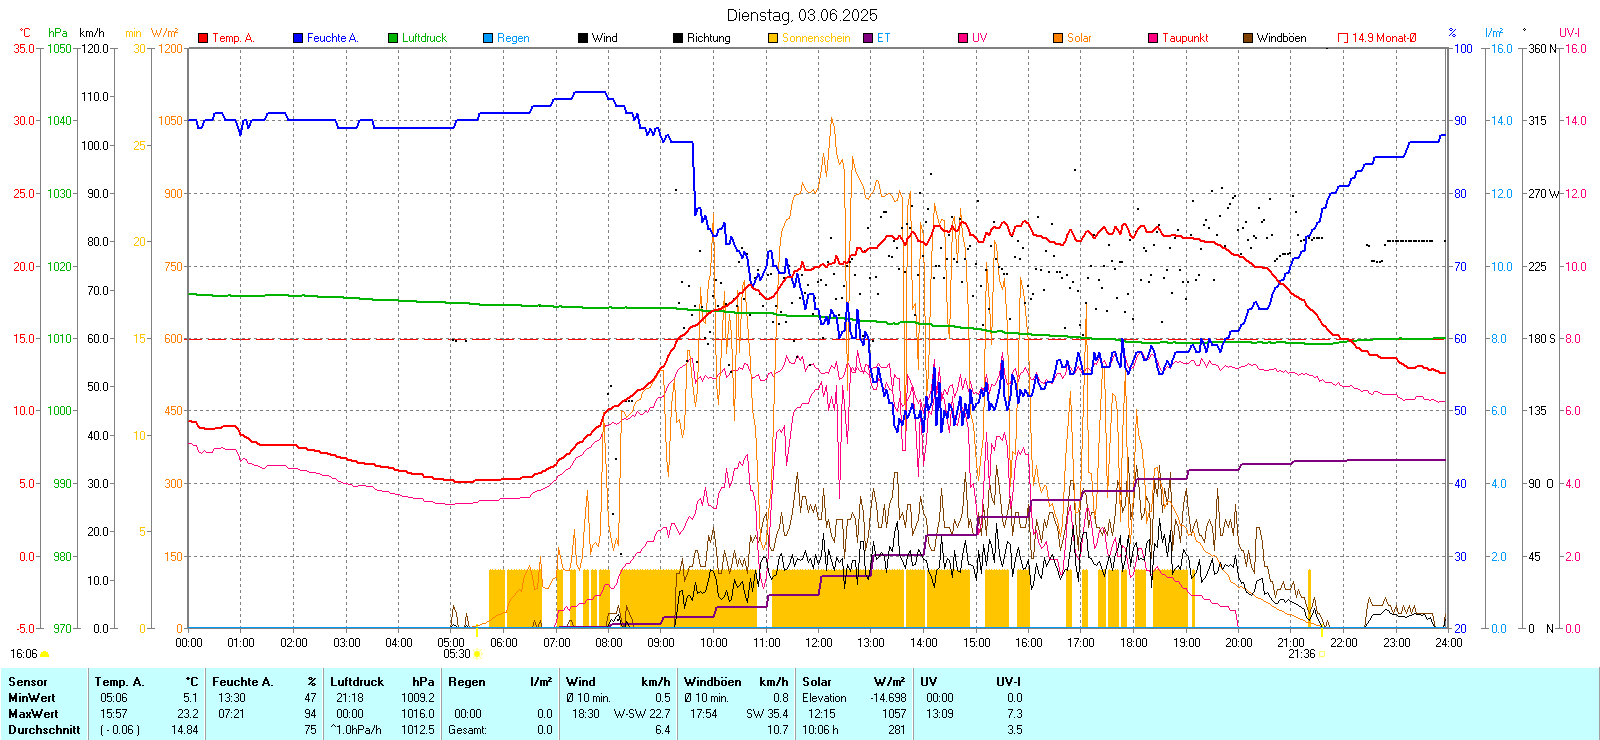Screen dimensions: 1600x740
Task: Click the sunrise sun icon at 05:30
Action: (477, 654)
